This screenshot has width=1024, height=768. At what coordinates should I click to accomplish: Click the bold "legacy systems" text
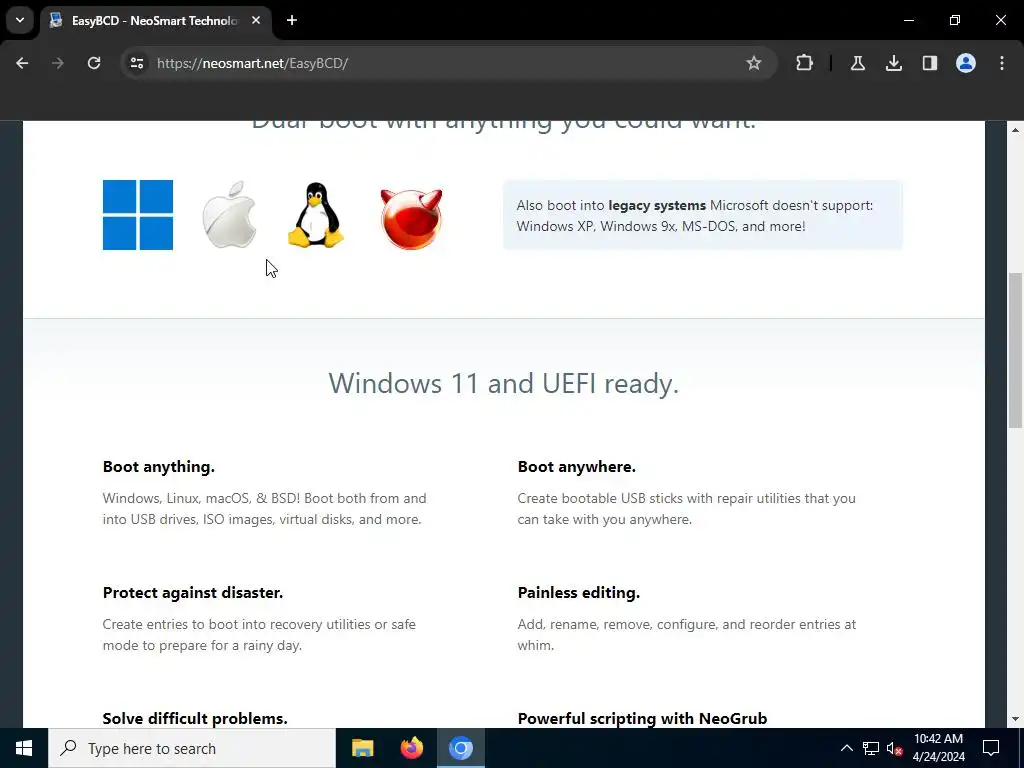[x=657, y=206]
